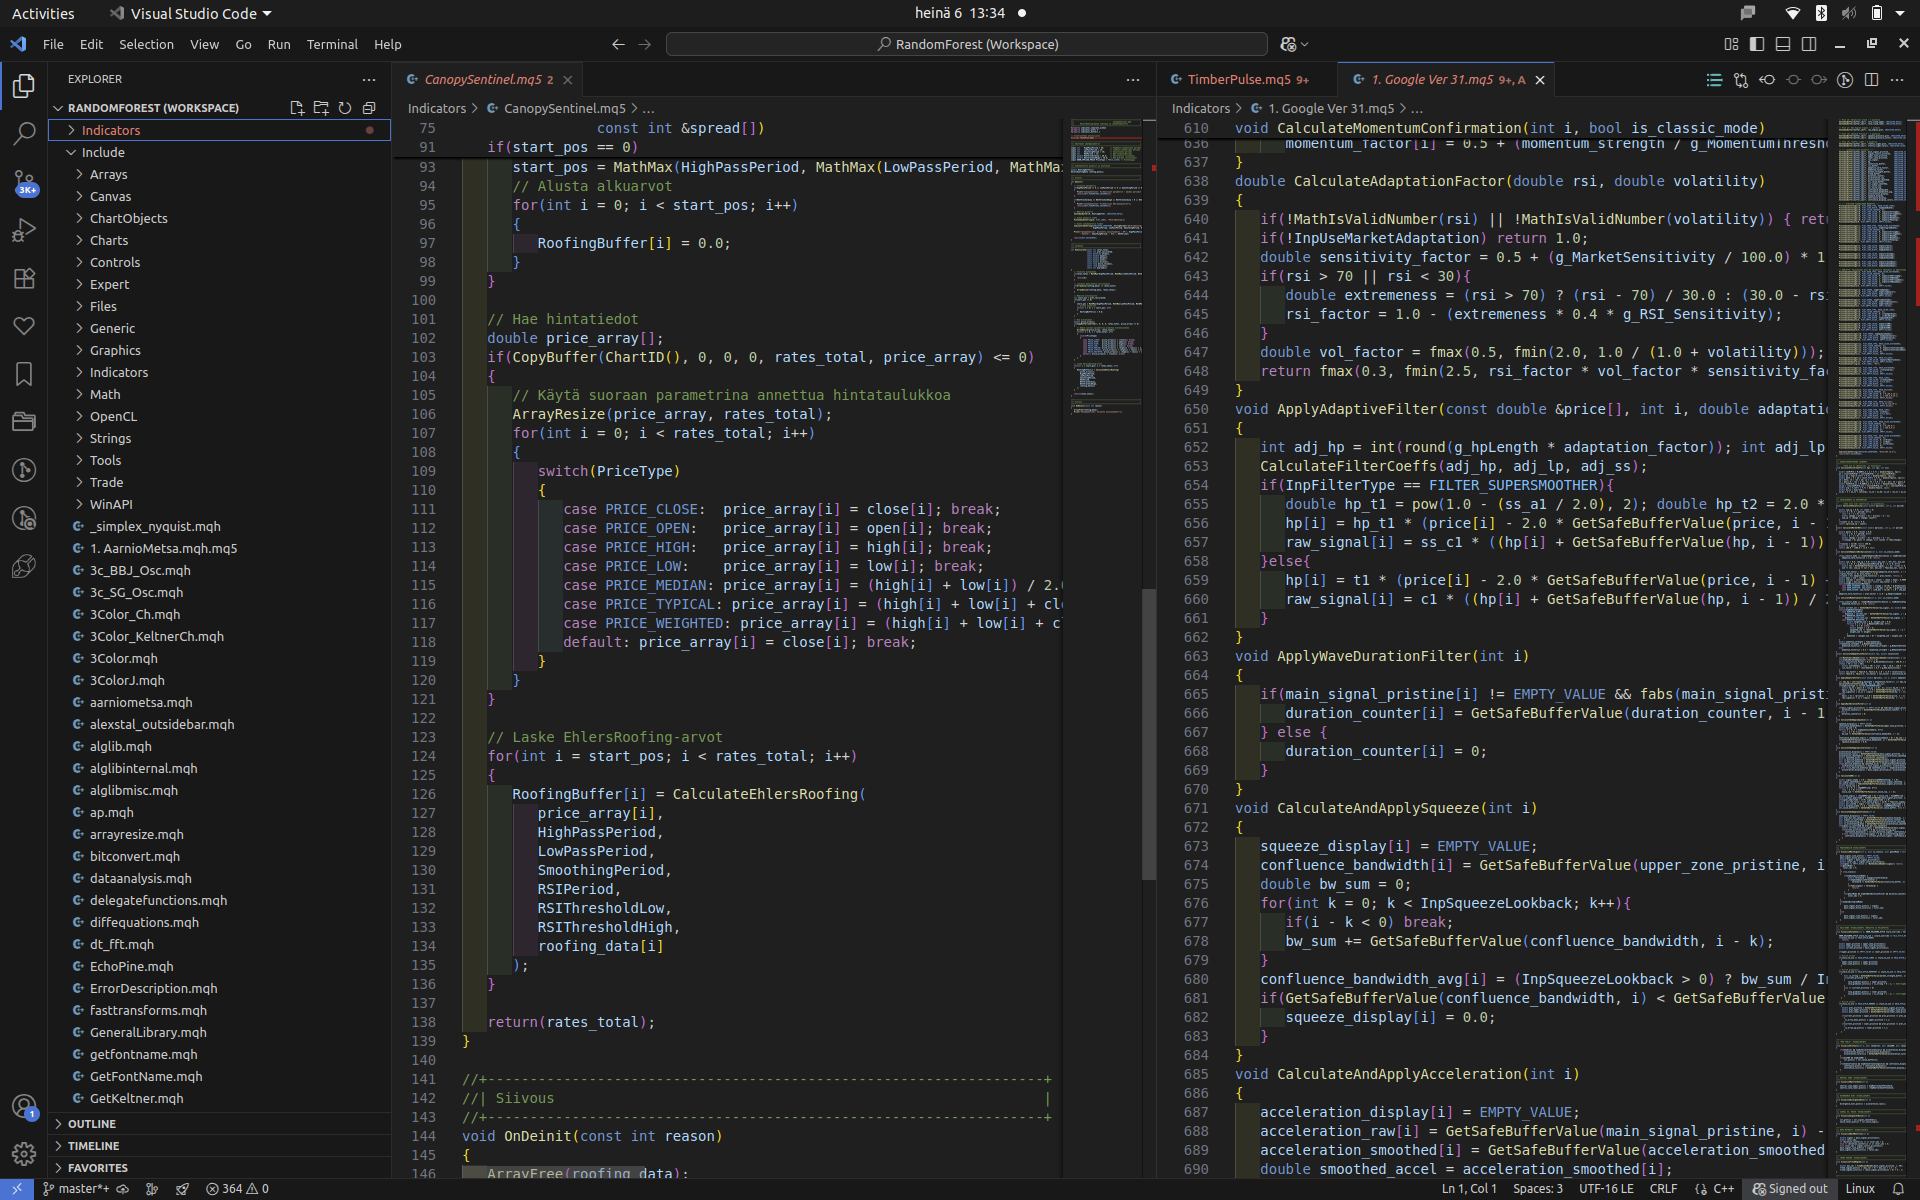Click the split editor right icon
The width and height of the screenshot is (1920, 1200).
tap(1871, 80)
